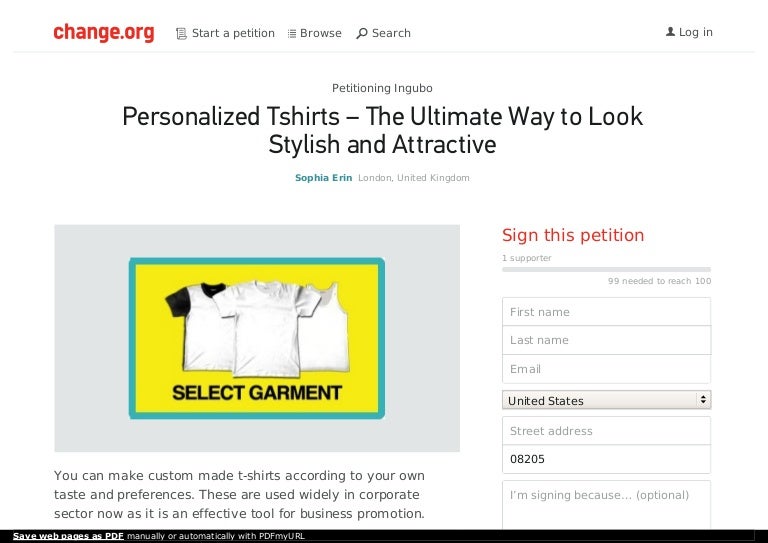Image resolution: width=768 pixels, height=543 pixels.
Task: Click the I'm signing because text area
Action: pyautogui.click(x=606, y=505)
